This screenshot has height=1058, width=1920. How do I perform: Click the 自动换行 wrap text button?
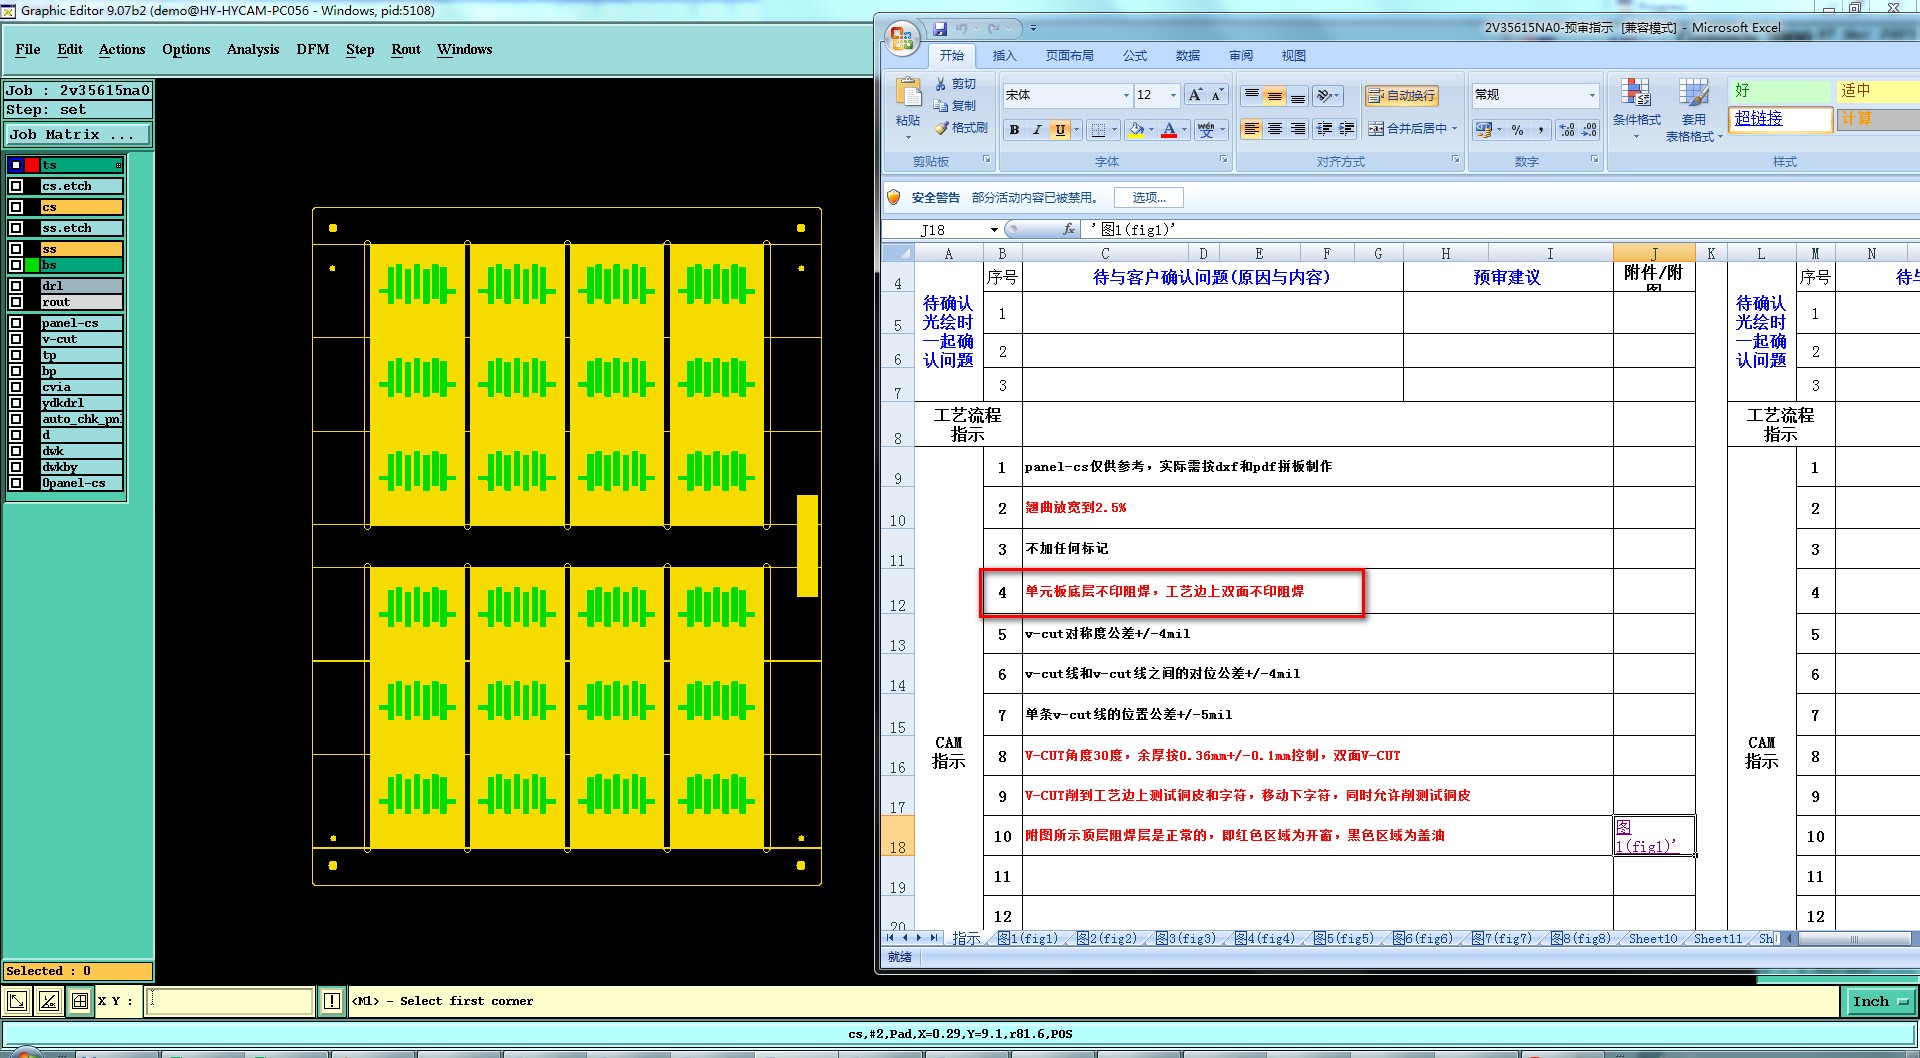point(1401,96)
